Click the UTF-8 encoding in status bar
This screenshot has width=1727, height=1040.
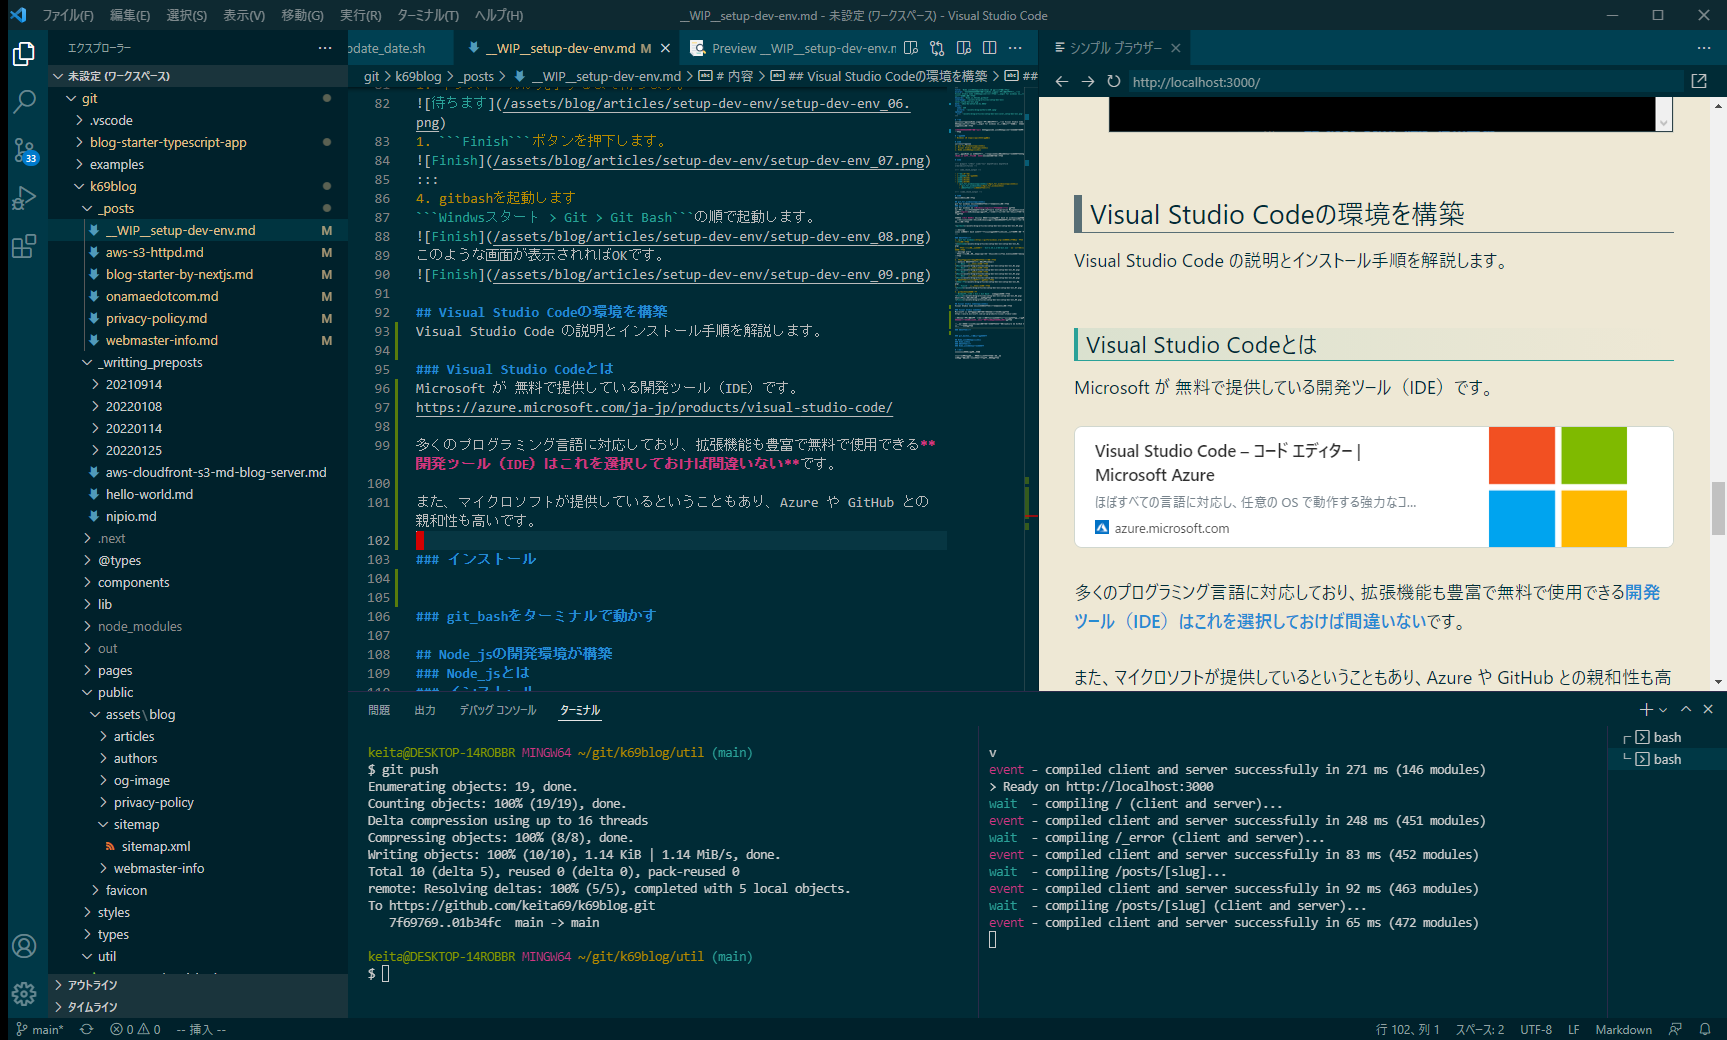tap(1536, 1029)
